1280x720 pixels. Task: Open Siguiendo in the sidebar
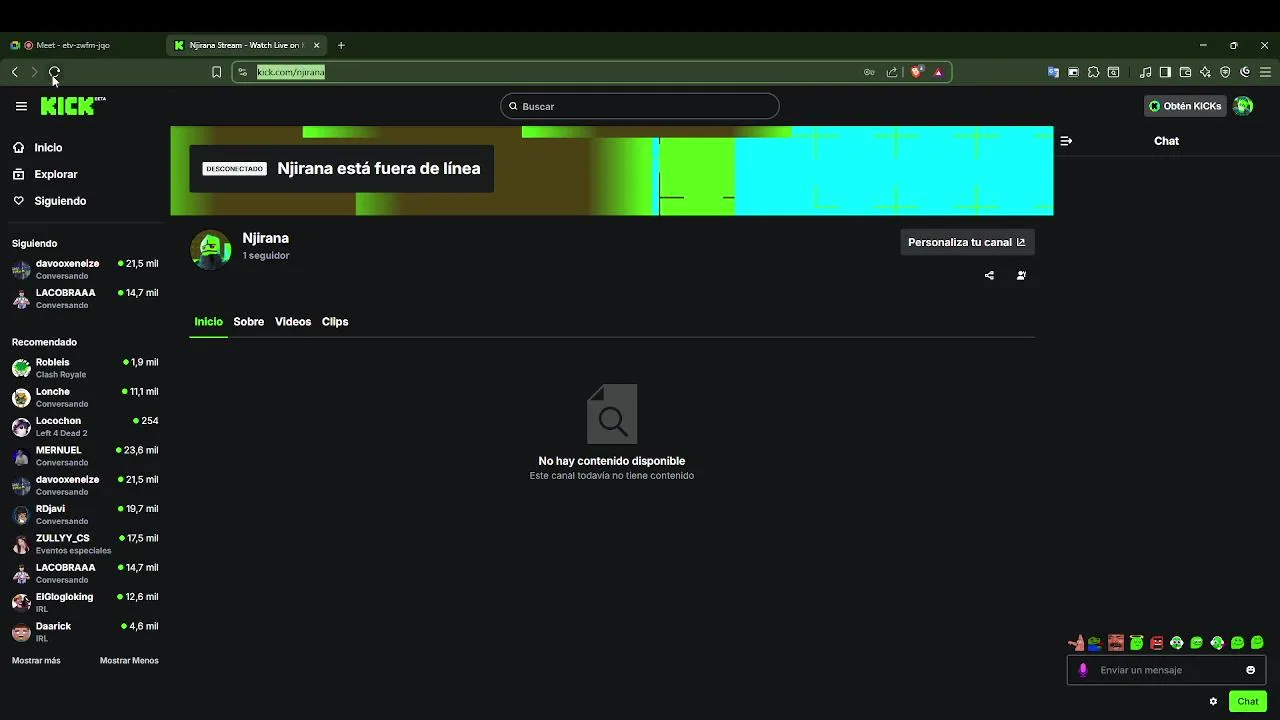pyautogui.click(x=60, y=201)
